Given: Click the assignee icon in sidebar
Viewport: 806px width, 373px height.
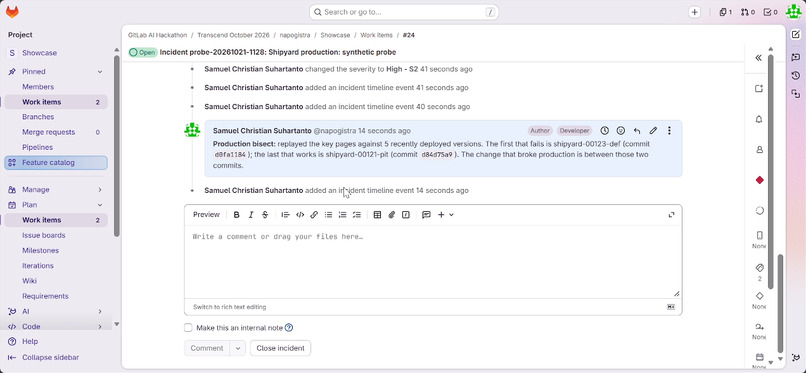Looking at the screenshot, I should point(759,150).
